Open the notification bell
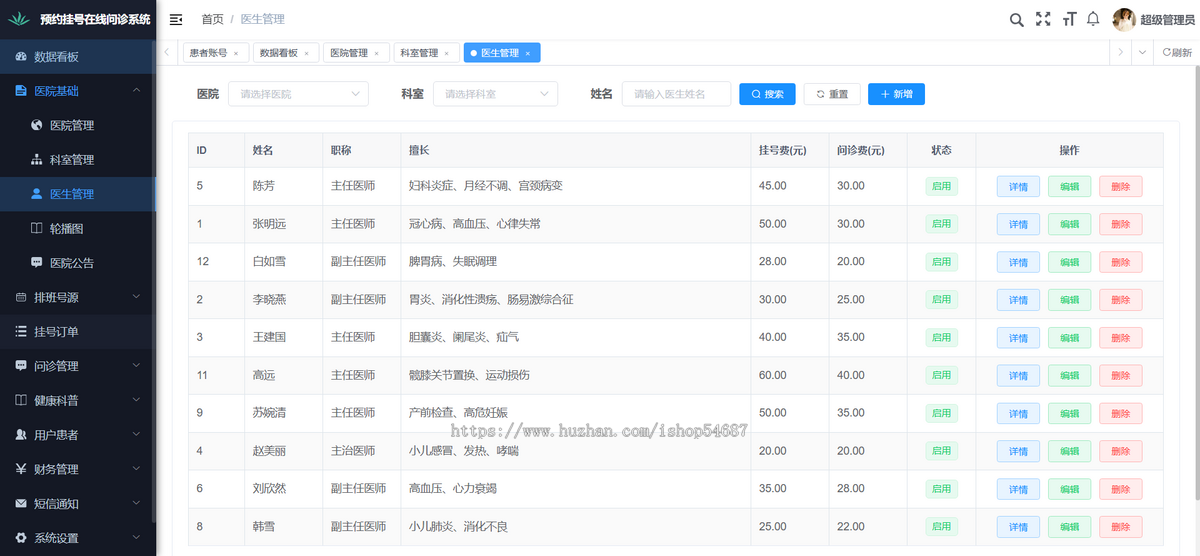 (x=1093, y=19)
